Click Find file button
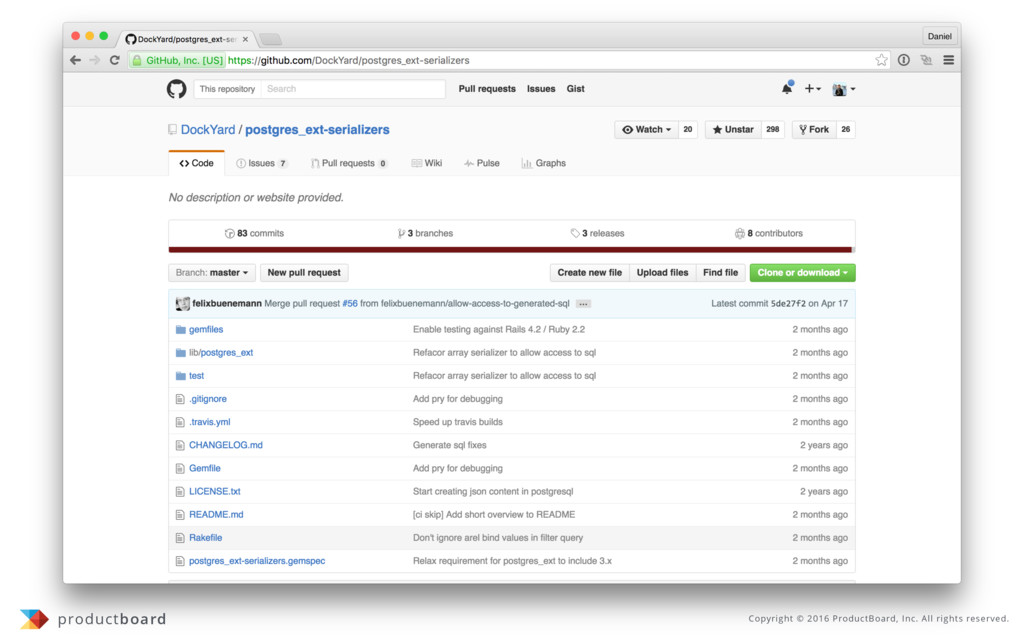 point(720,272)
